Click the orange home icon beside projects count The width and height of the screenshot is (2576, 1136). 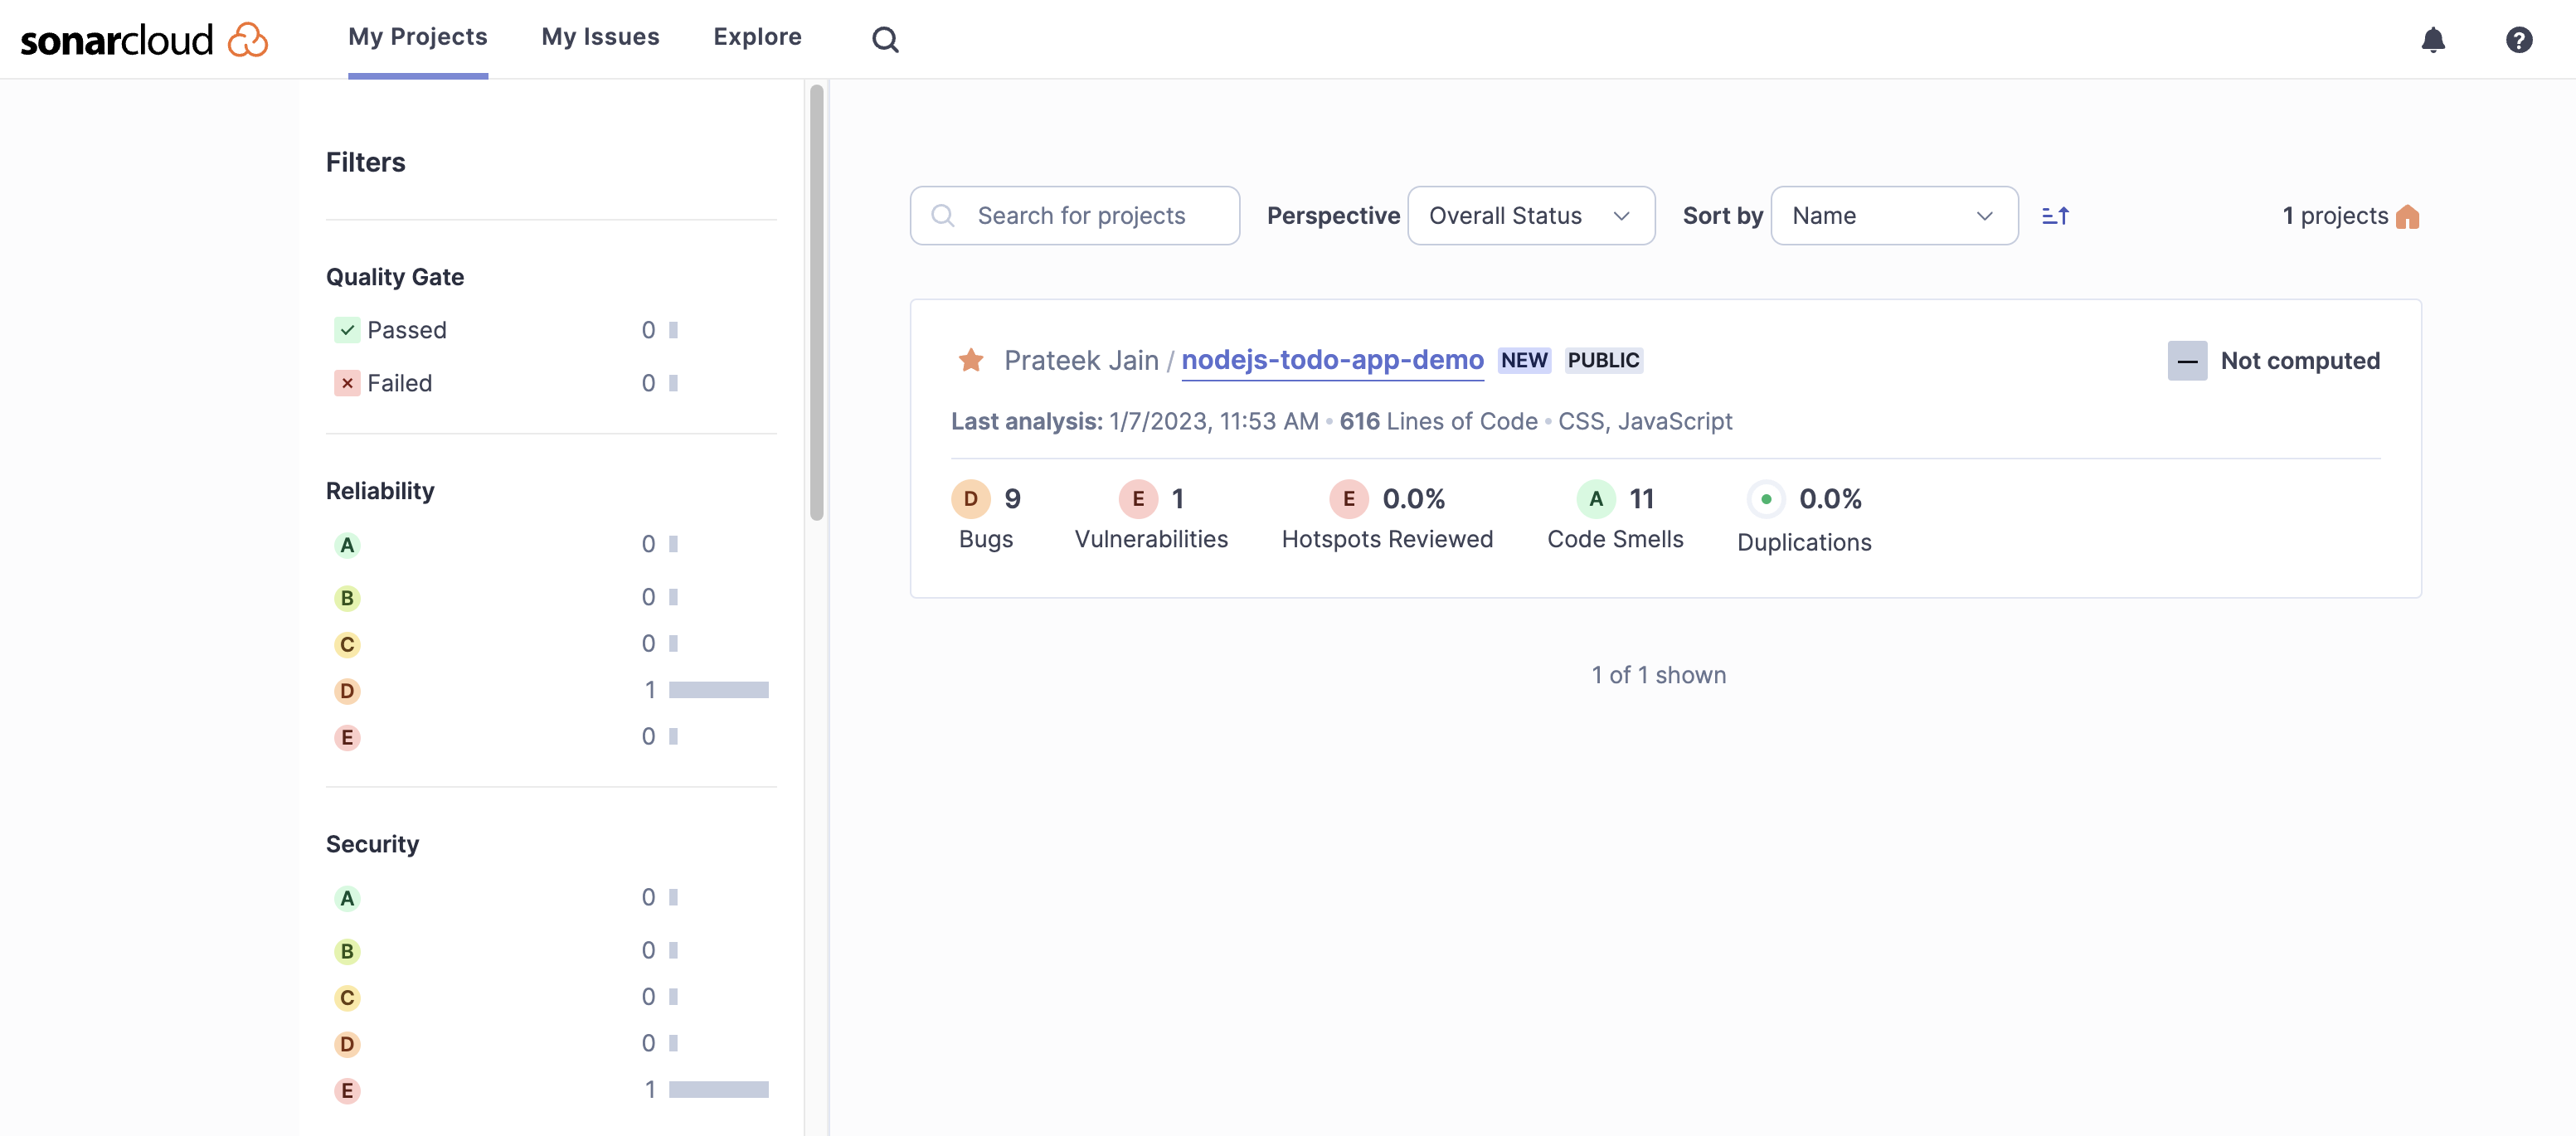[x=2408, y=216]
